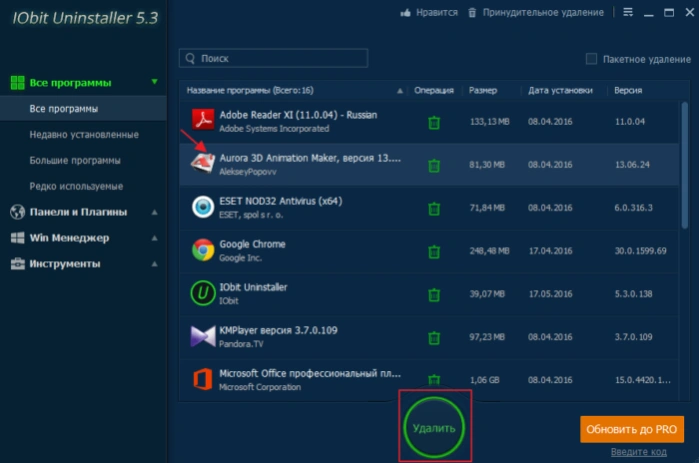Click trash icon for Google Chrome row

click(434, 252)
